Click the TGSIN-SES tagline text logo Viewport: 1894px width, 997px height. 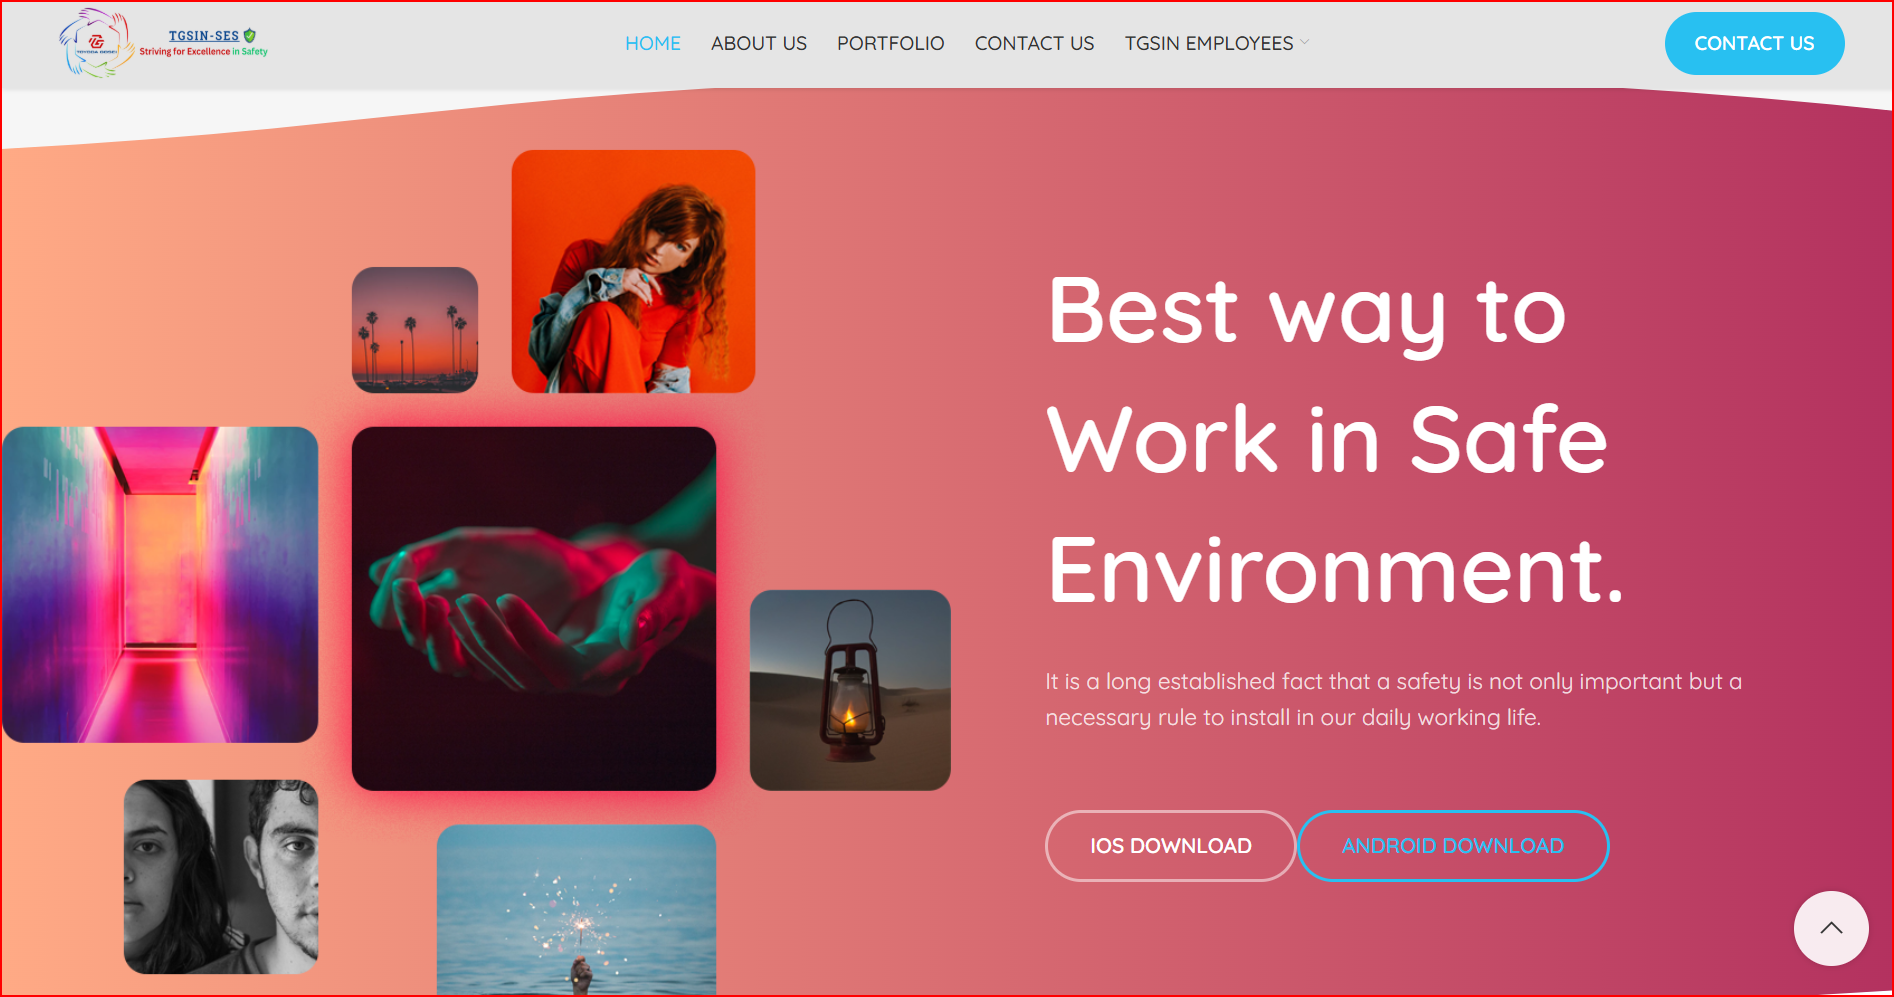click(x=204, y=43)
